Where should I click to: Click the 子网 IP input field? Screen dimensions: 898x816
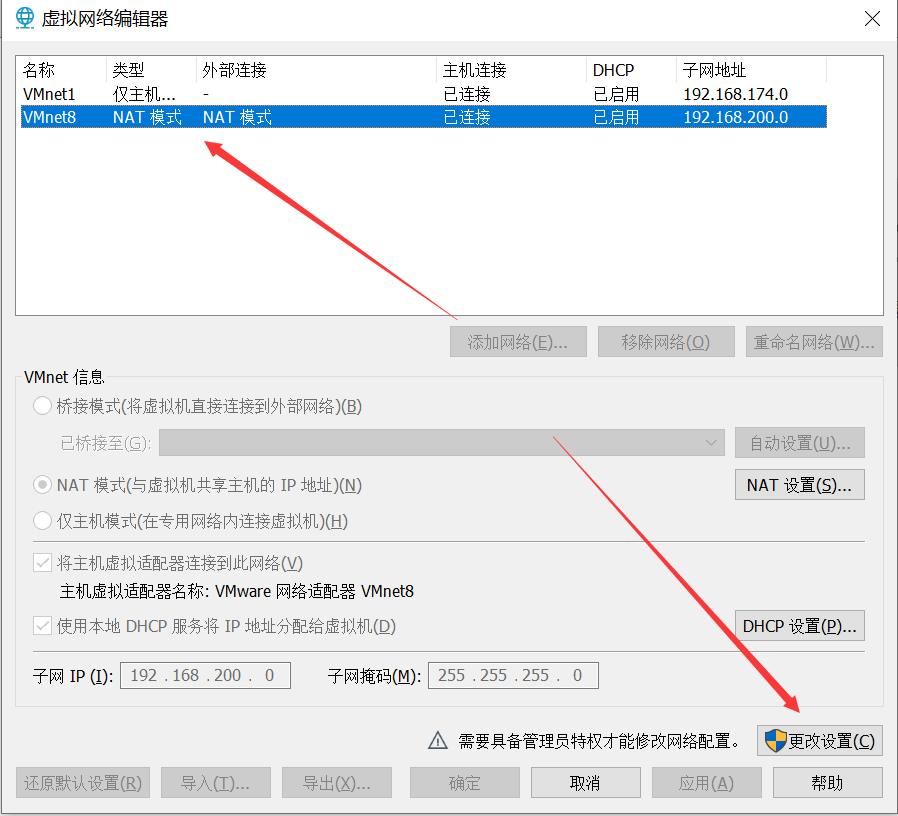[205, 675]
